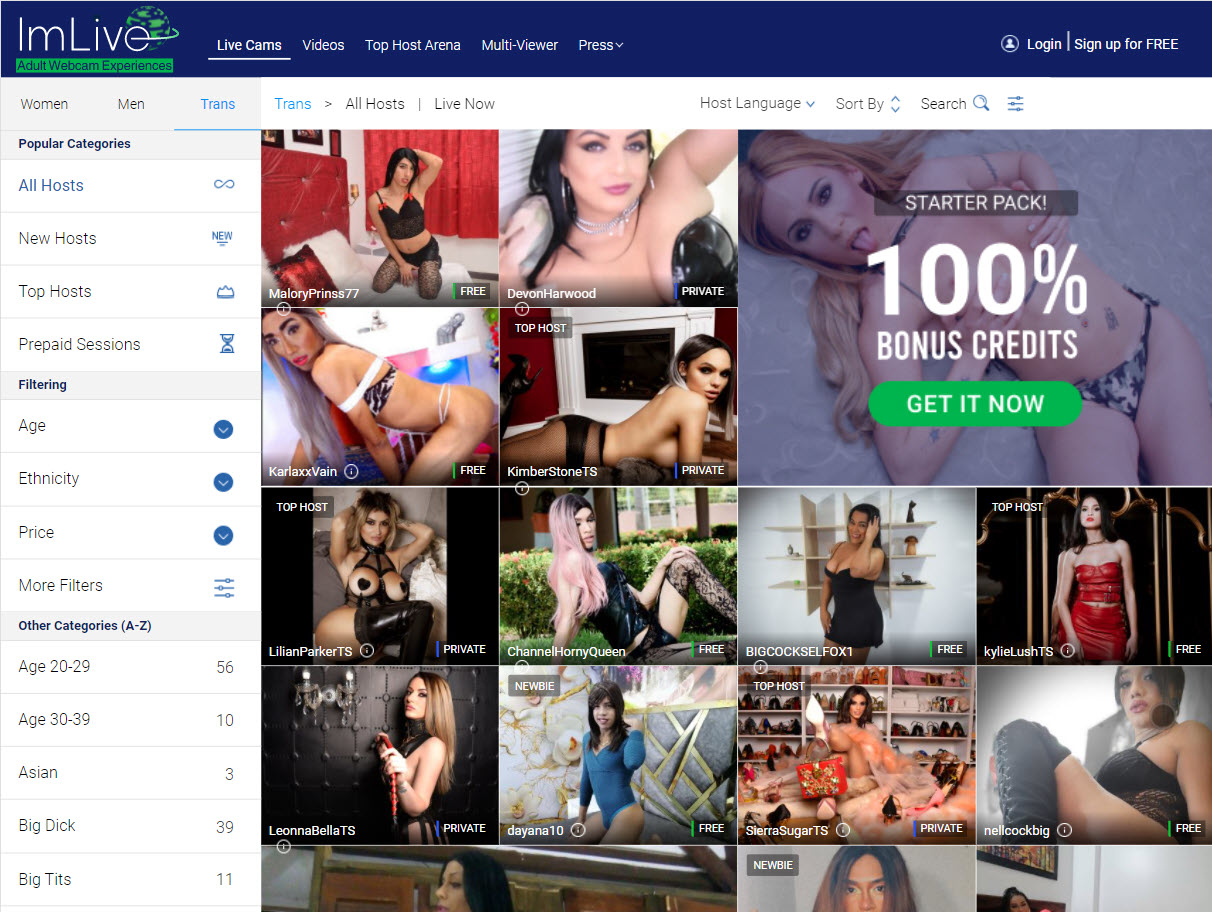Open the Sort By options
The height and width of the screenshot is (912, 1212).
[868, 103]
